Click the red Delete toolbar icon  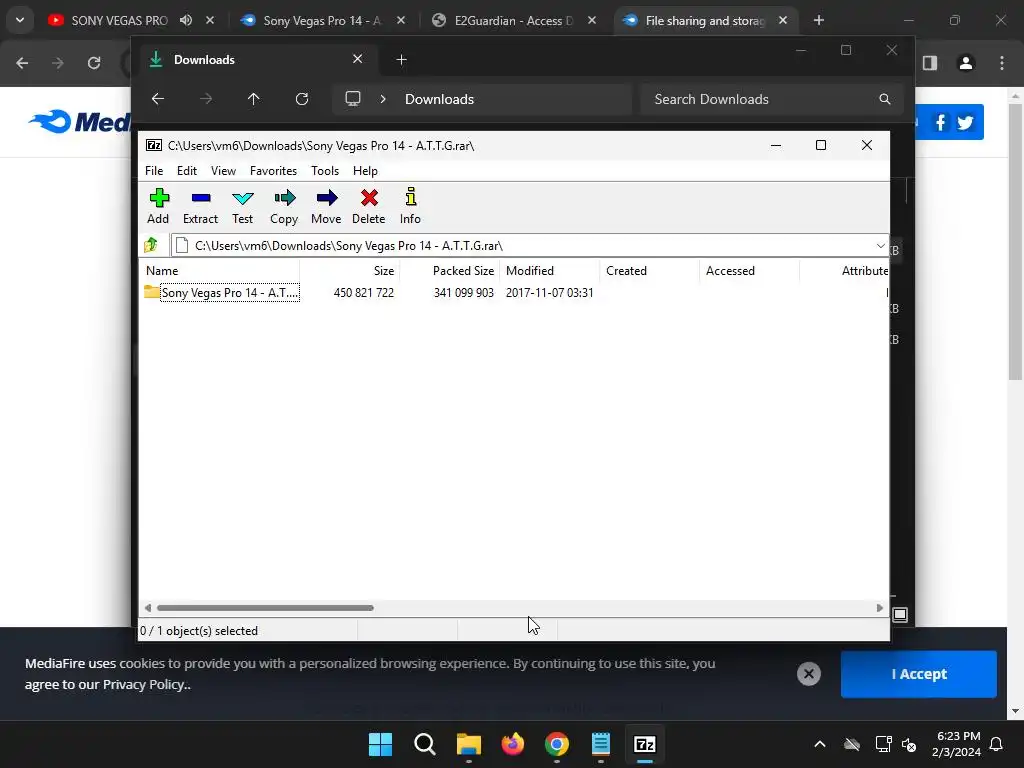(x=369, y=206)
